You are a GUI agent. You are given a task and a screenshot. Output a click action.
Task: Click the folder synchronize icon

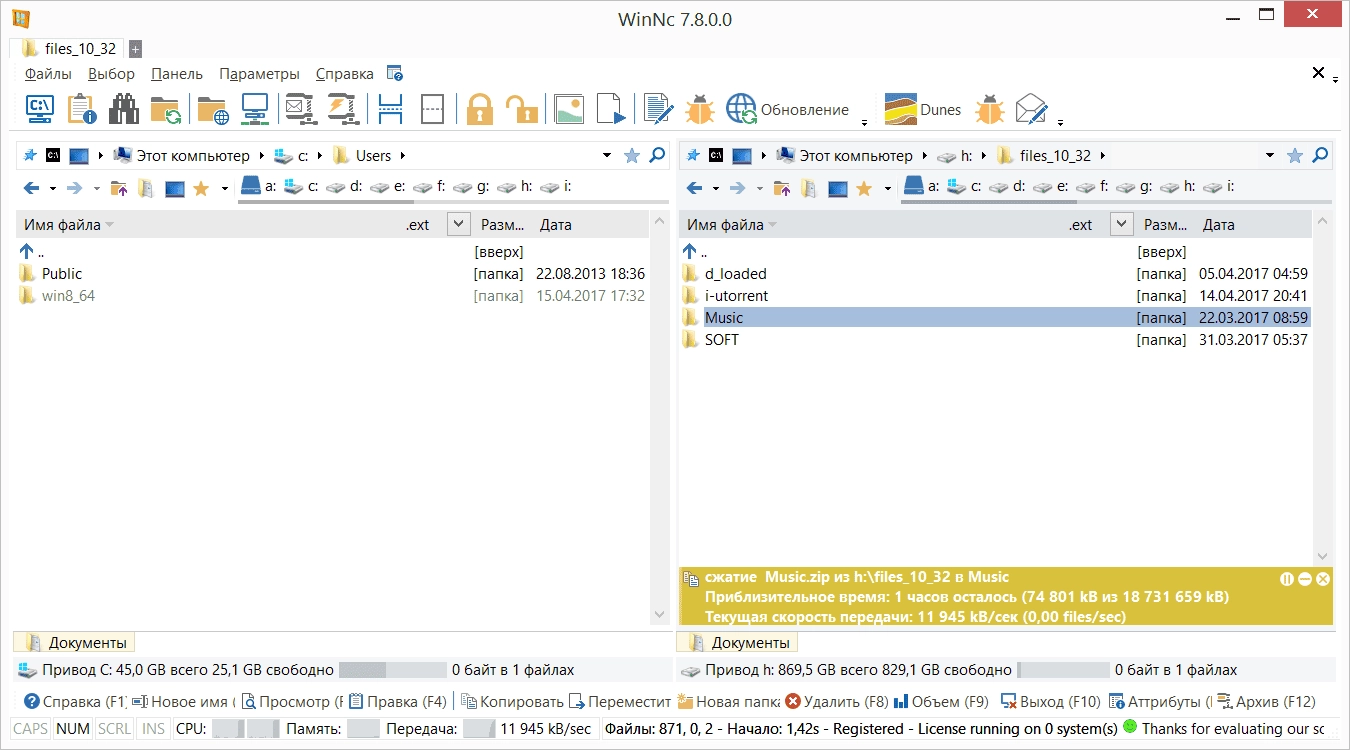tap(165, 109)
